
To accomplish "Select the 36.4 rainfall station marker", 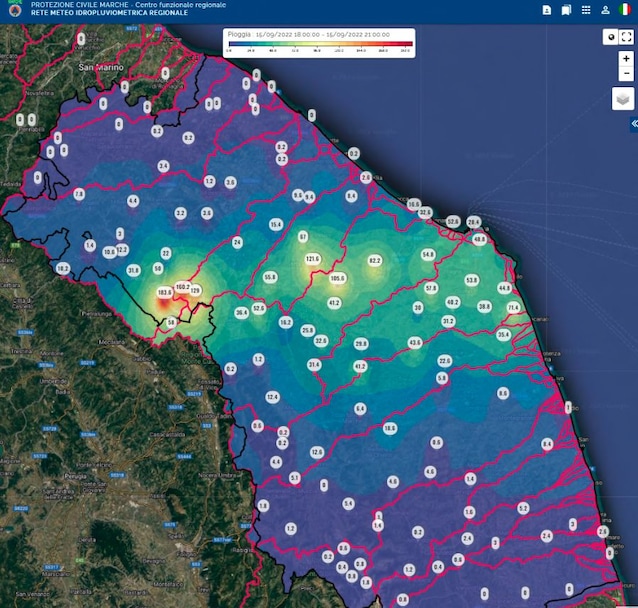I will [241, 313].
